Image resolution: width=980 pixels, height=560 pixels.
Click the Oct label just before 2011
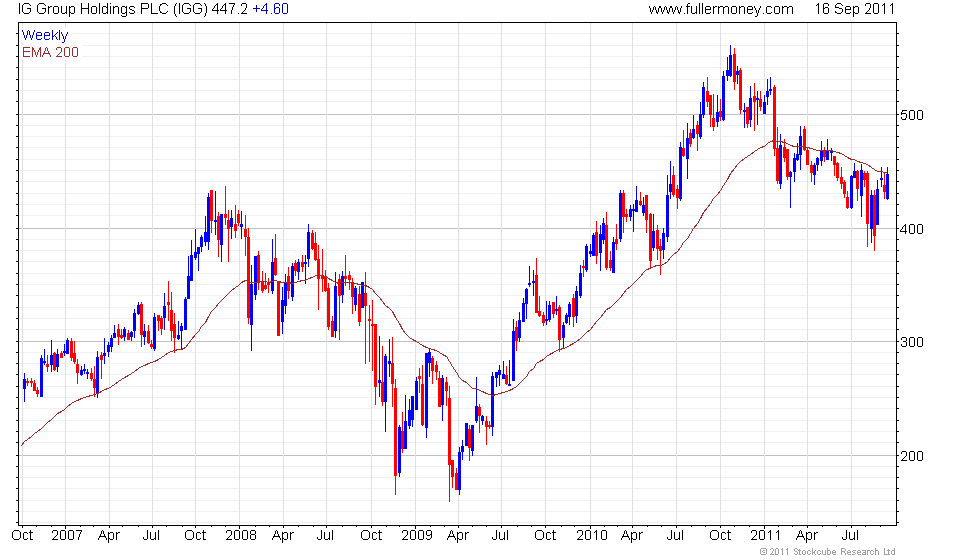click(x=720, y=536)
